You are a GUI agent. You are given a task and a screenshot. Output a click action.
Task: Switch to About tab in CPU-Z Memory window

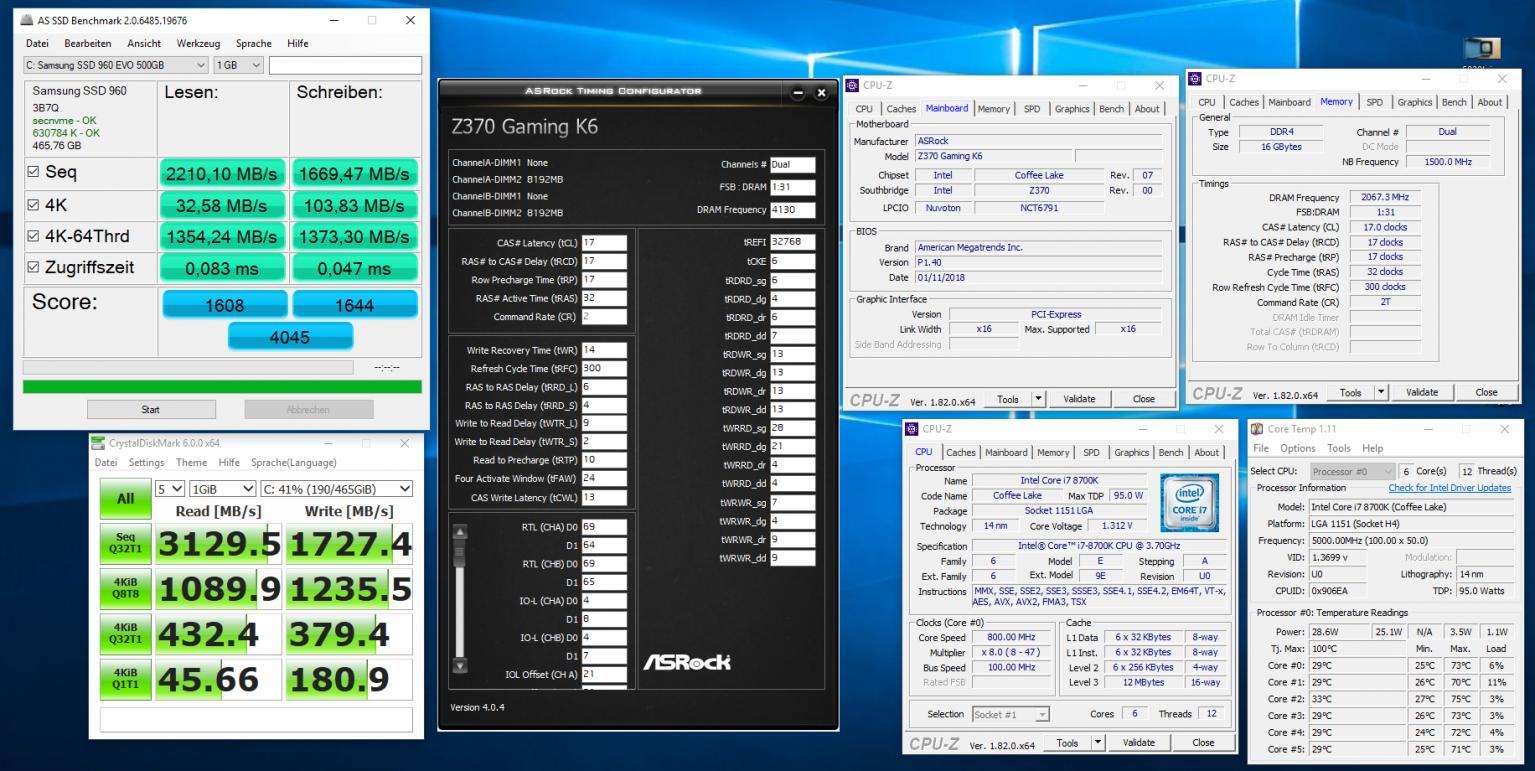(x=1490, y=102)
